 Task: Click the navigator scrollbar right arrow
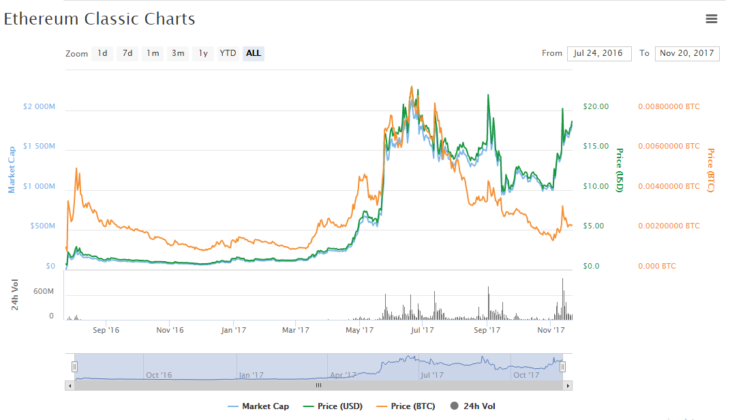[568, 386]
